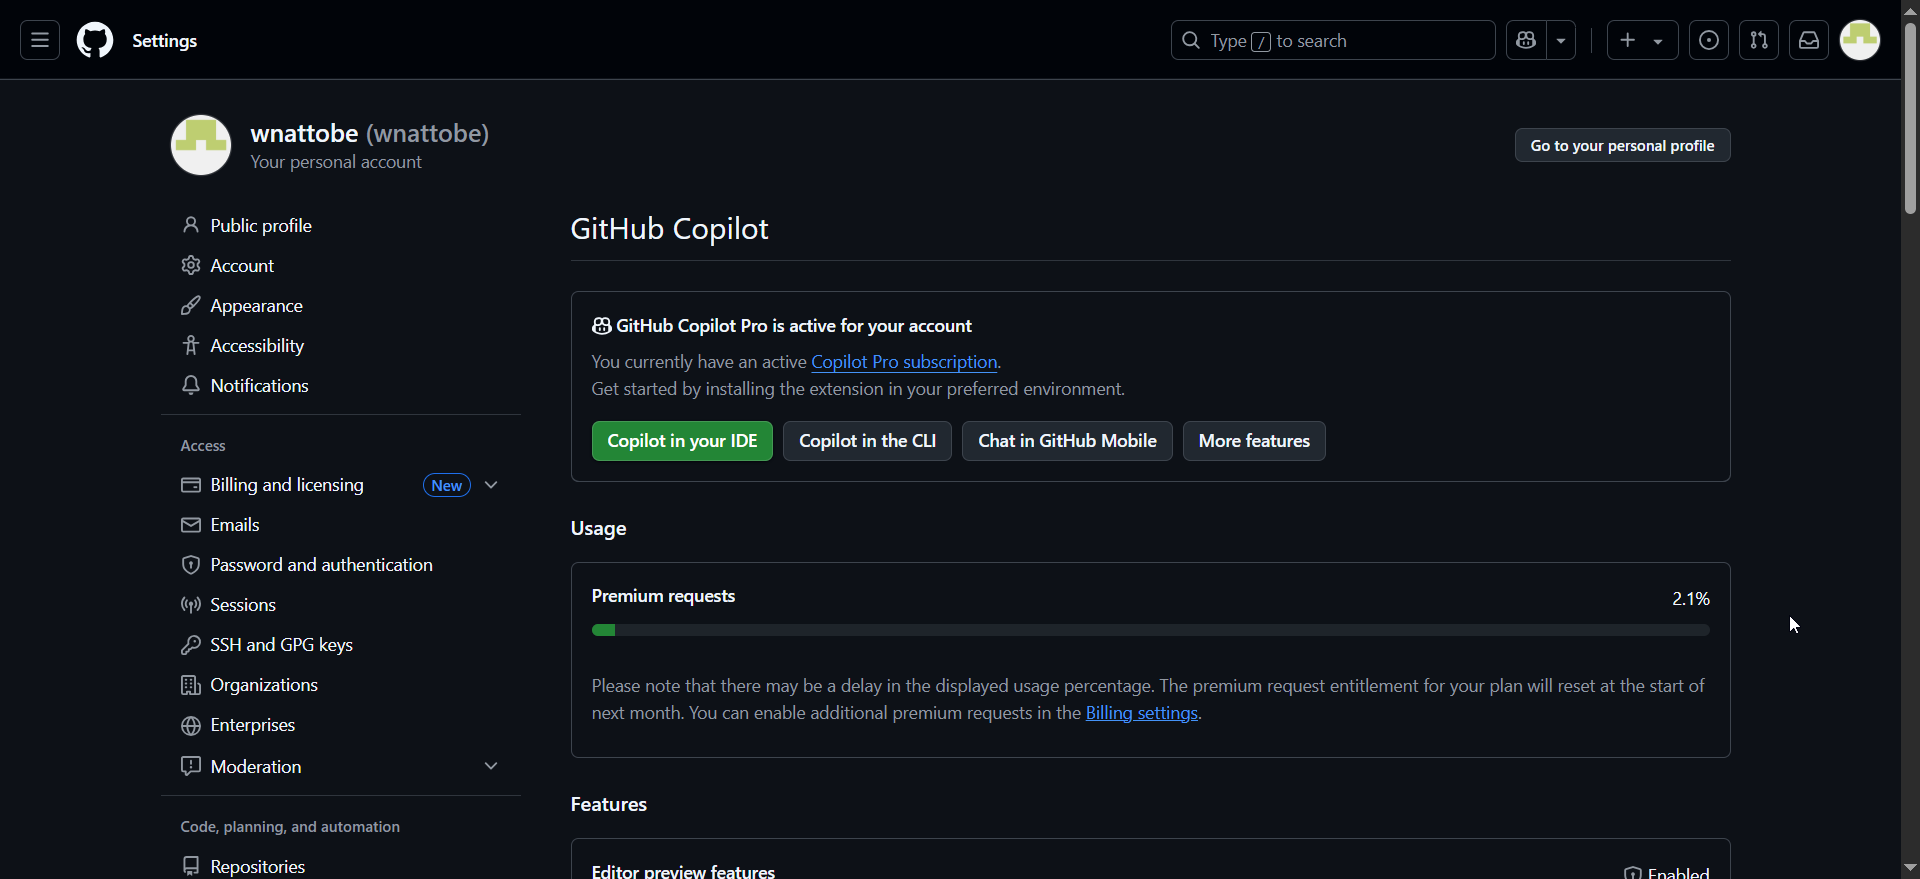Go to your personal profile button
1920x879 pixels.
tap(1622, 146)
